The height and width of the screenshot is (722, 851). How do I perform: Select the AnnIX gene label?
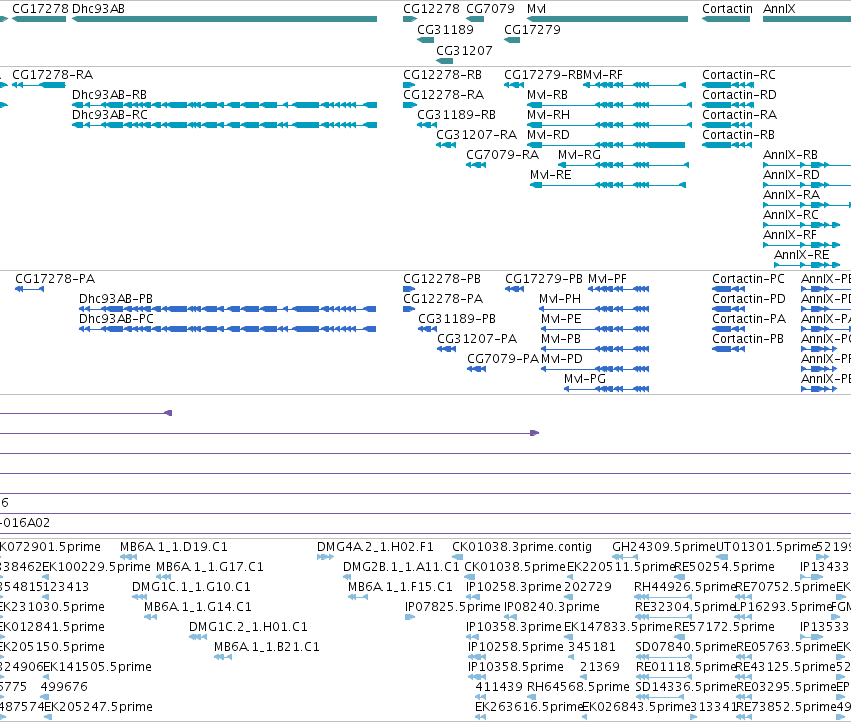(x=779, y=9)
